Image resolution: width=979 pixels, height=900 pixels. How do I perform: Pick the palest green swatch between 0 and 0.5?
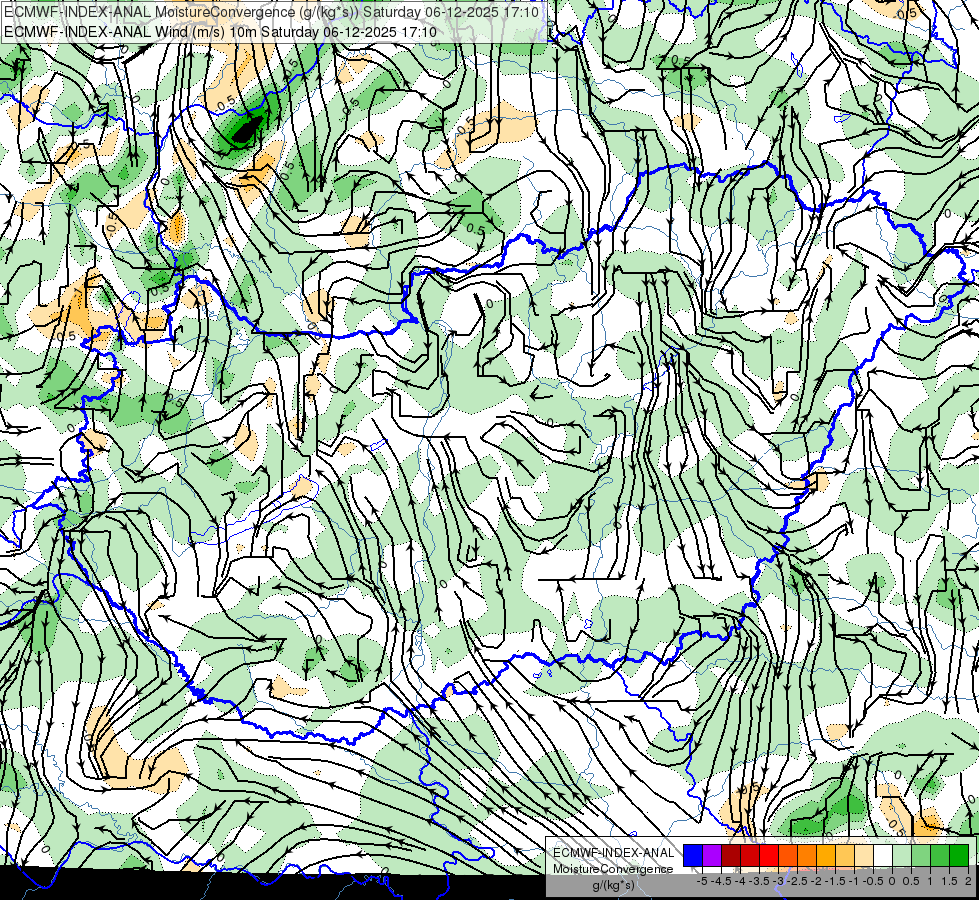[902, 855]
